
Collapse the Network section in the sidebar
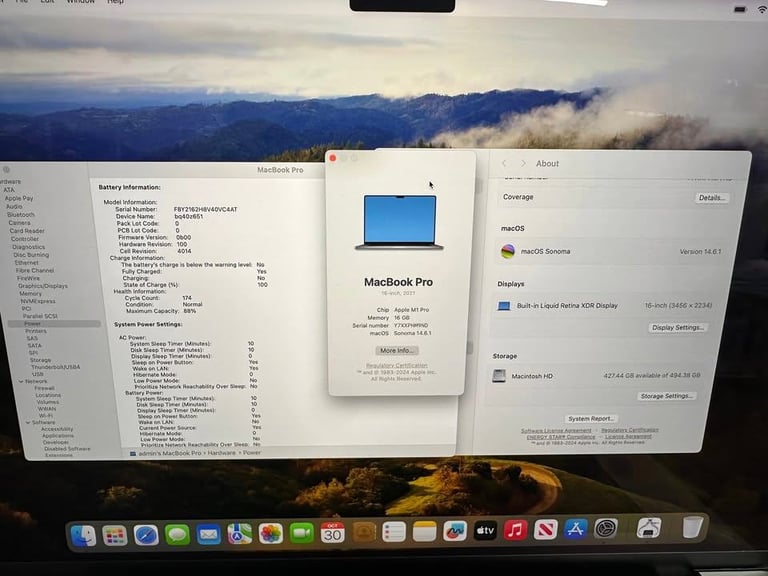[21, 381]
